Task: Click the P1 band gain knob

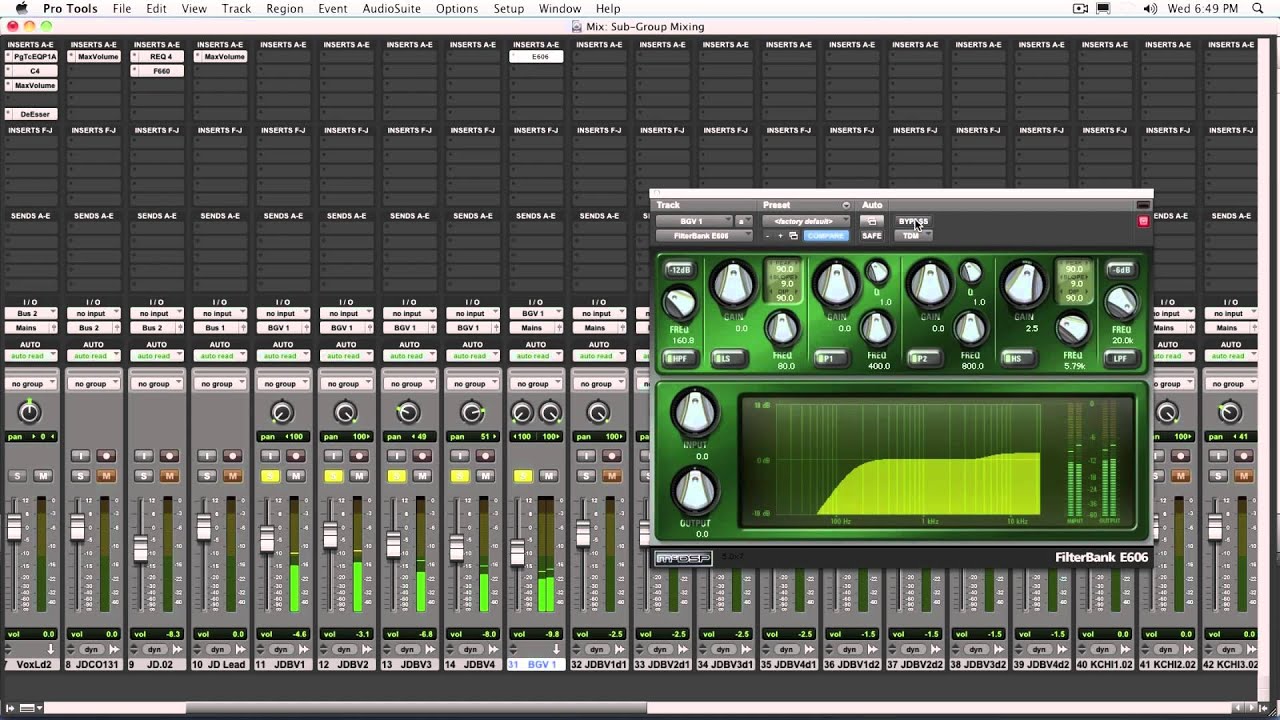Action: (836, 285)
